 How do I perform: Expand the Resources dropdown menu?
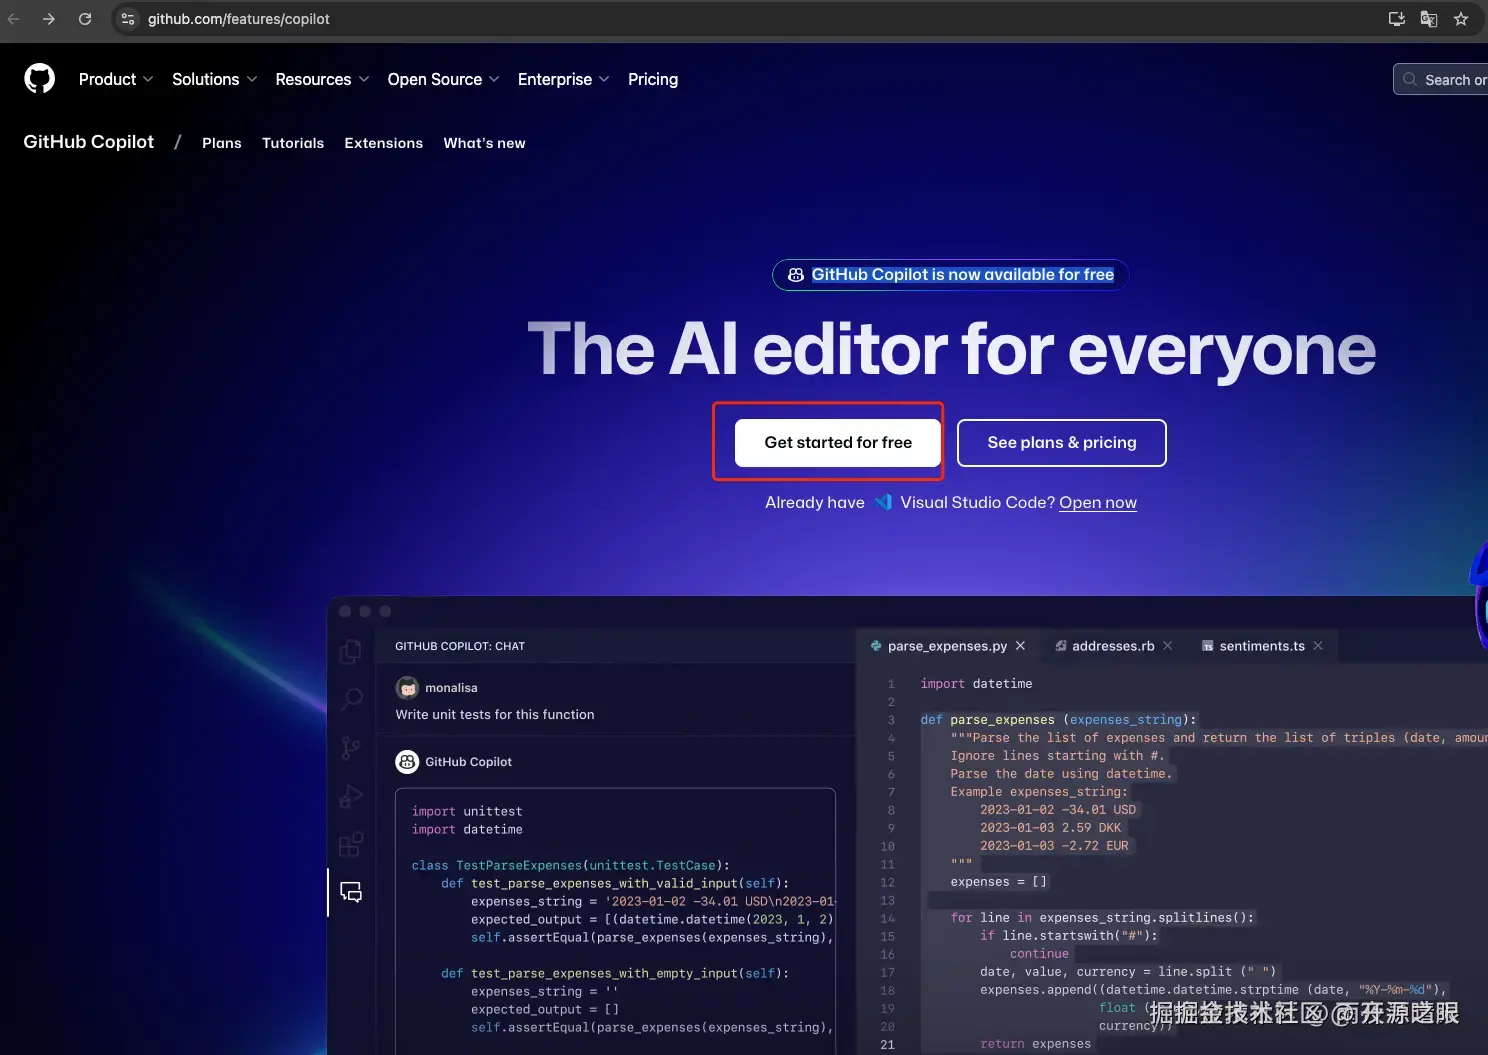click(322, 79)
